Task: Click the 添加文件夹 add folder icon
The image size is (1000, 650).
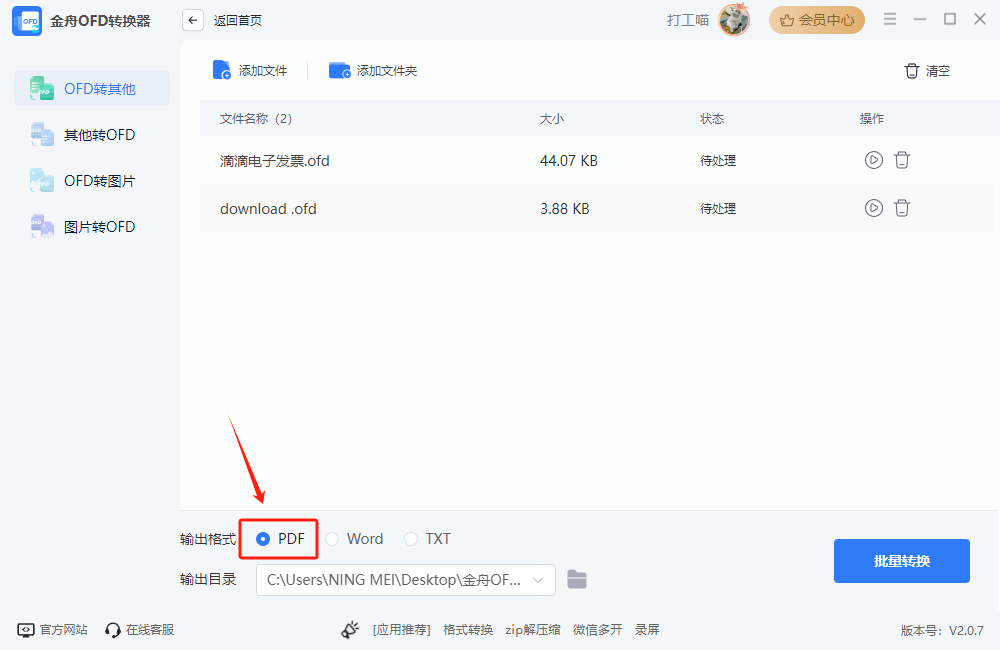Action: [x=337, y=70]
